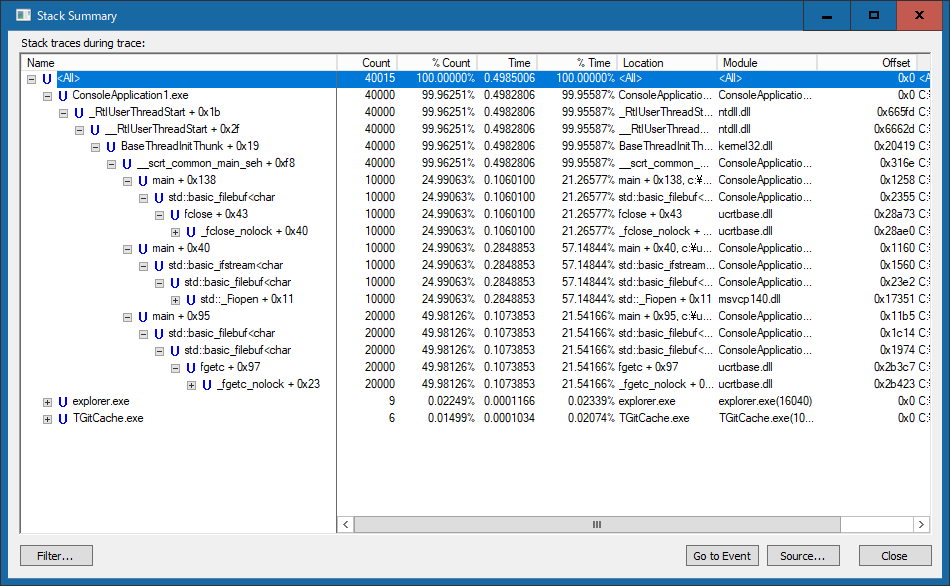Open the Filter dialog button

tap(56, 556)
